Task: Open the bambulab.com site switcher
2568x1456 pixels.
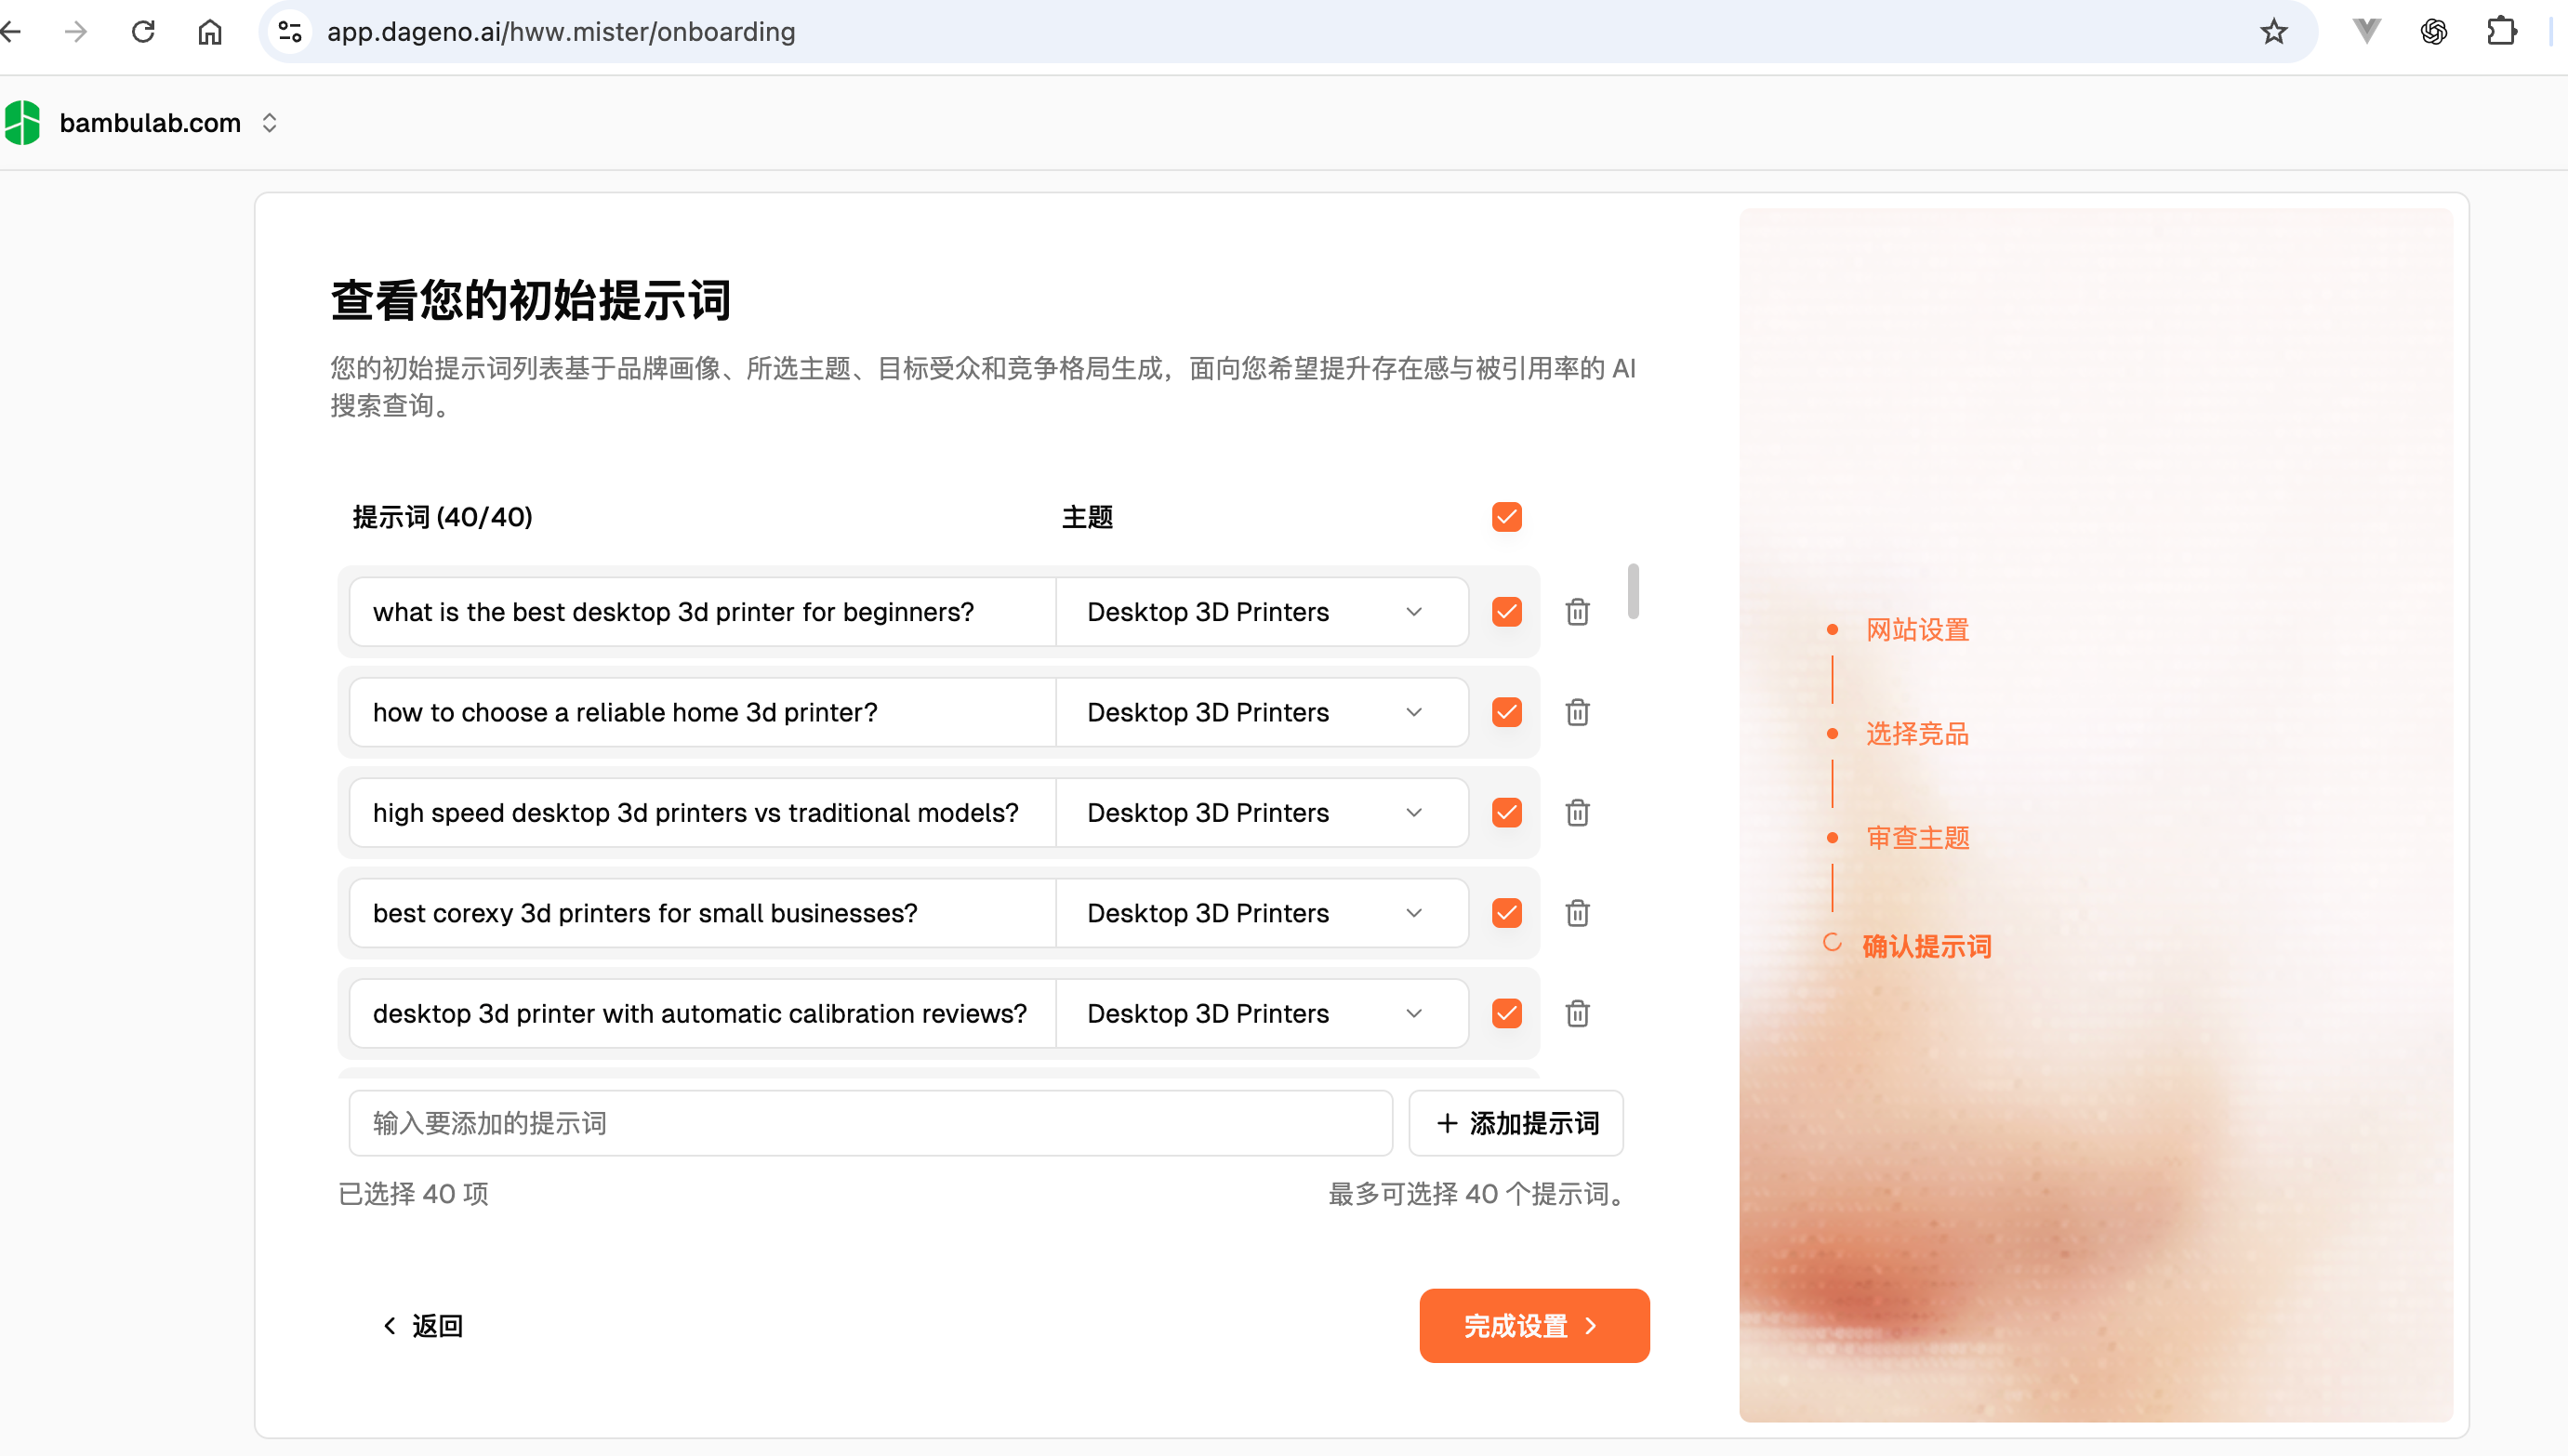Action: click(x=168, y=123)
